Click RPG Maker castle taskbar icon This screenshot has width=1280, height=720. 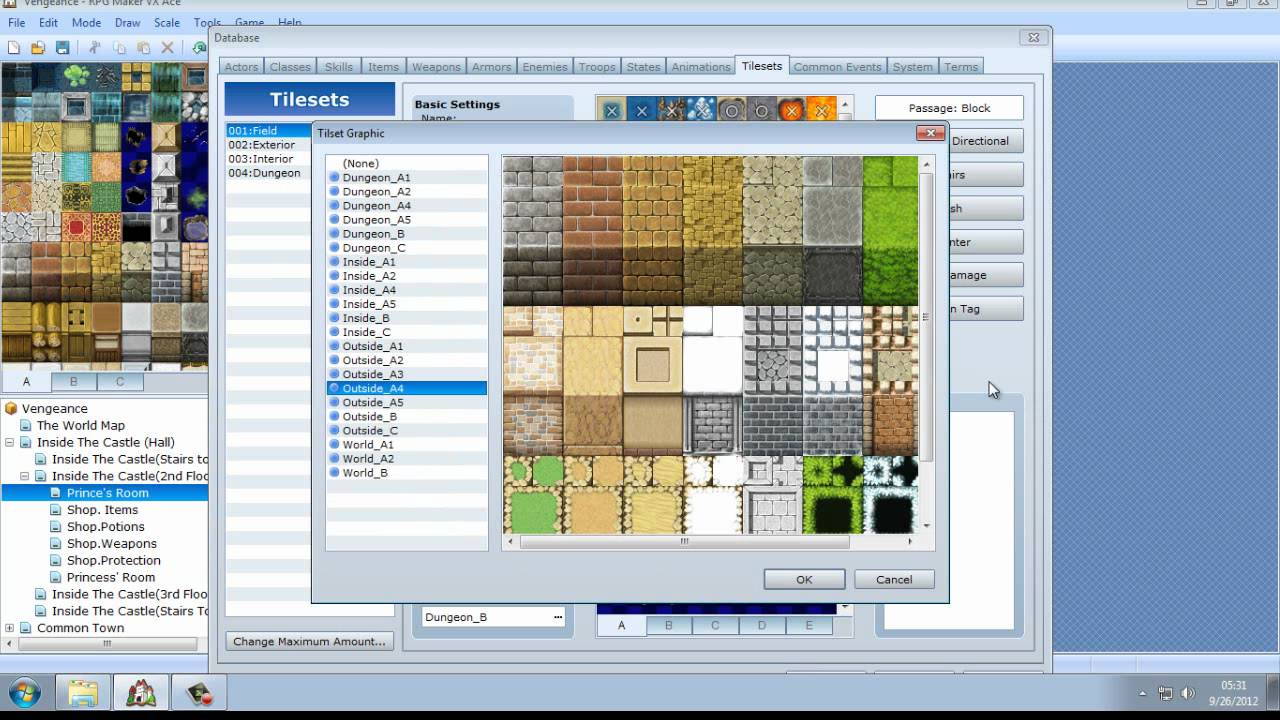point(141,692)
